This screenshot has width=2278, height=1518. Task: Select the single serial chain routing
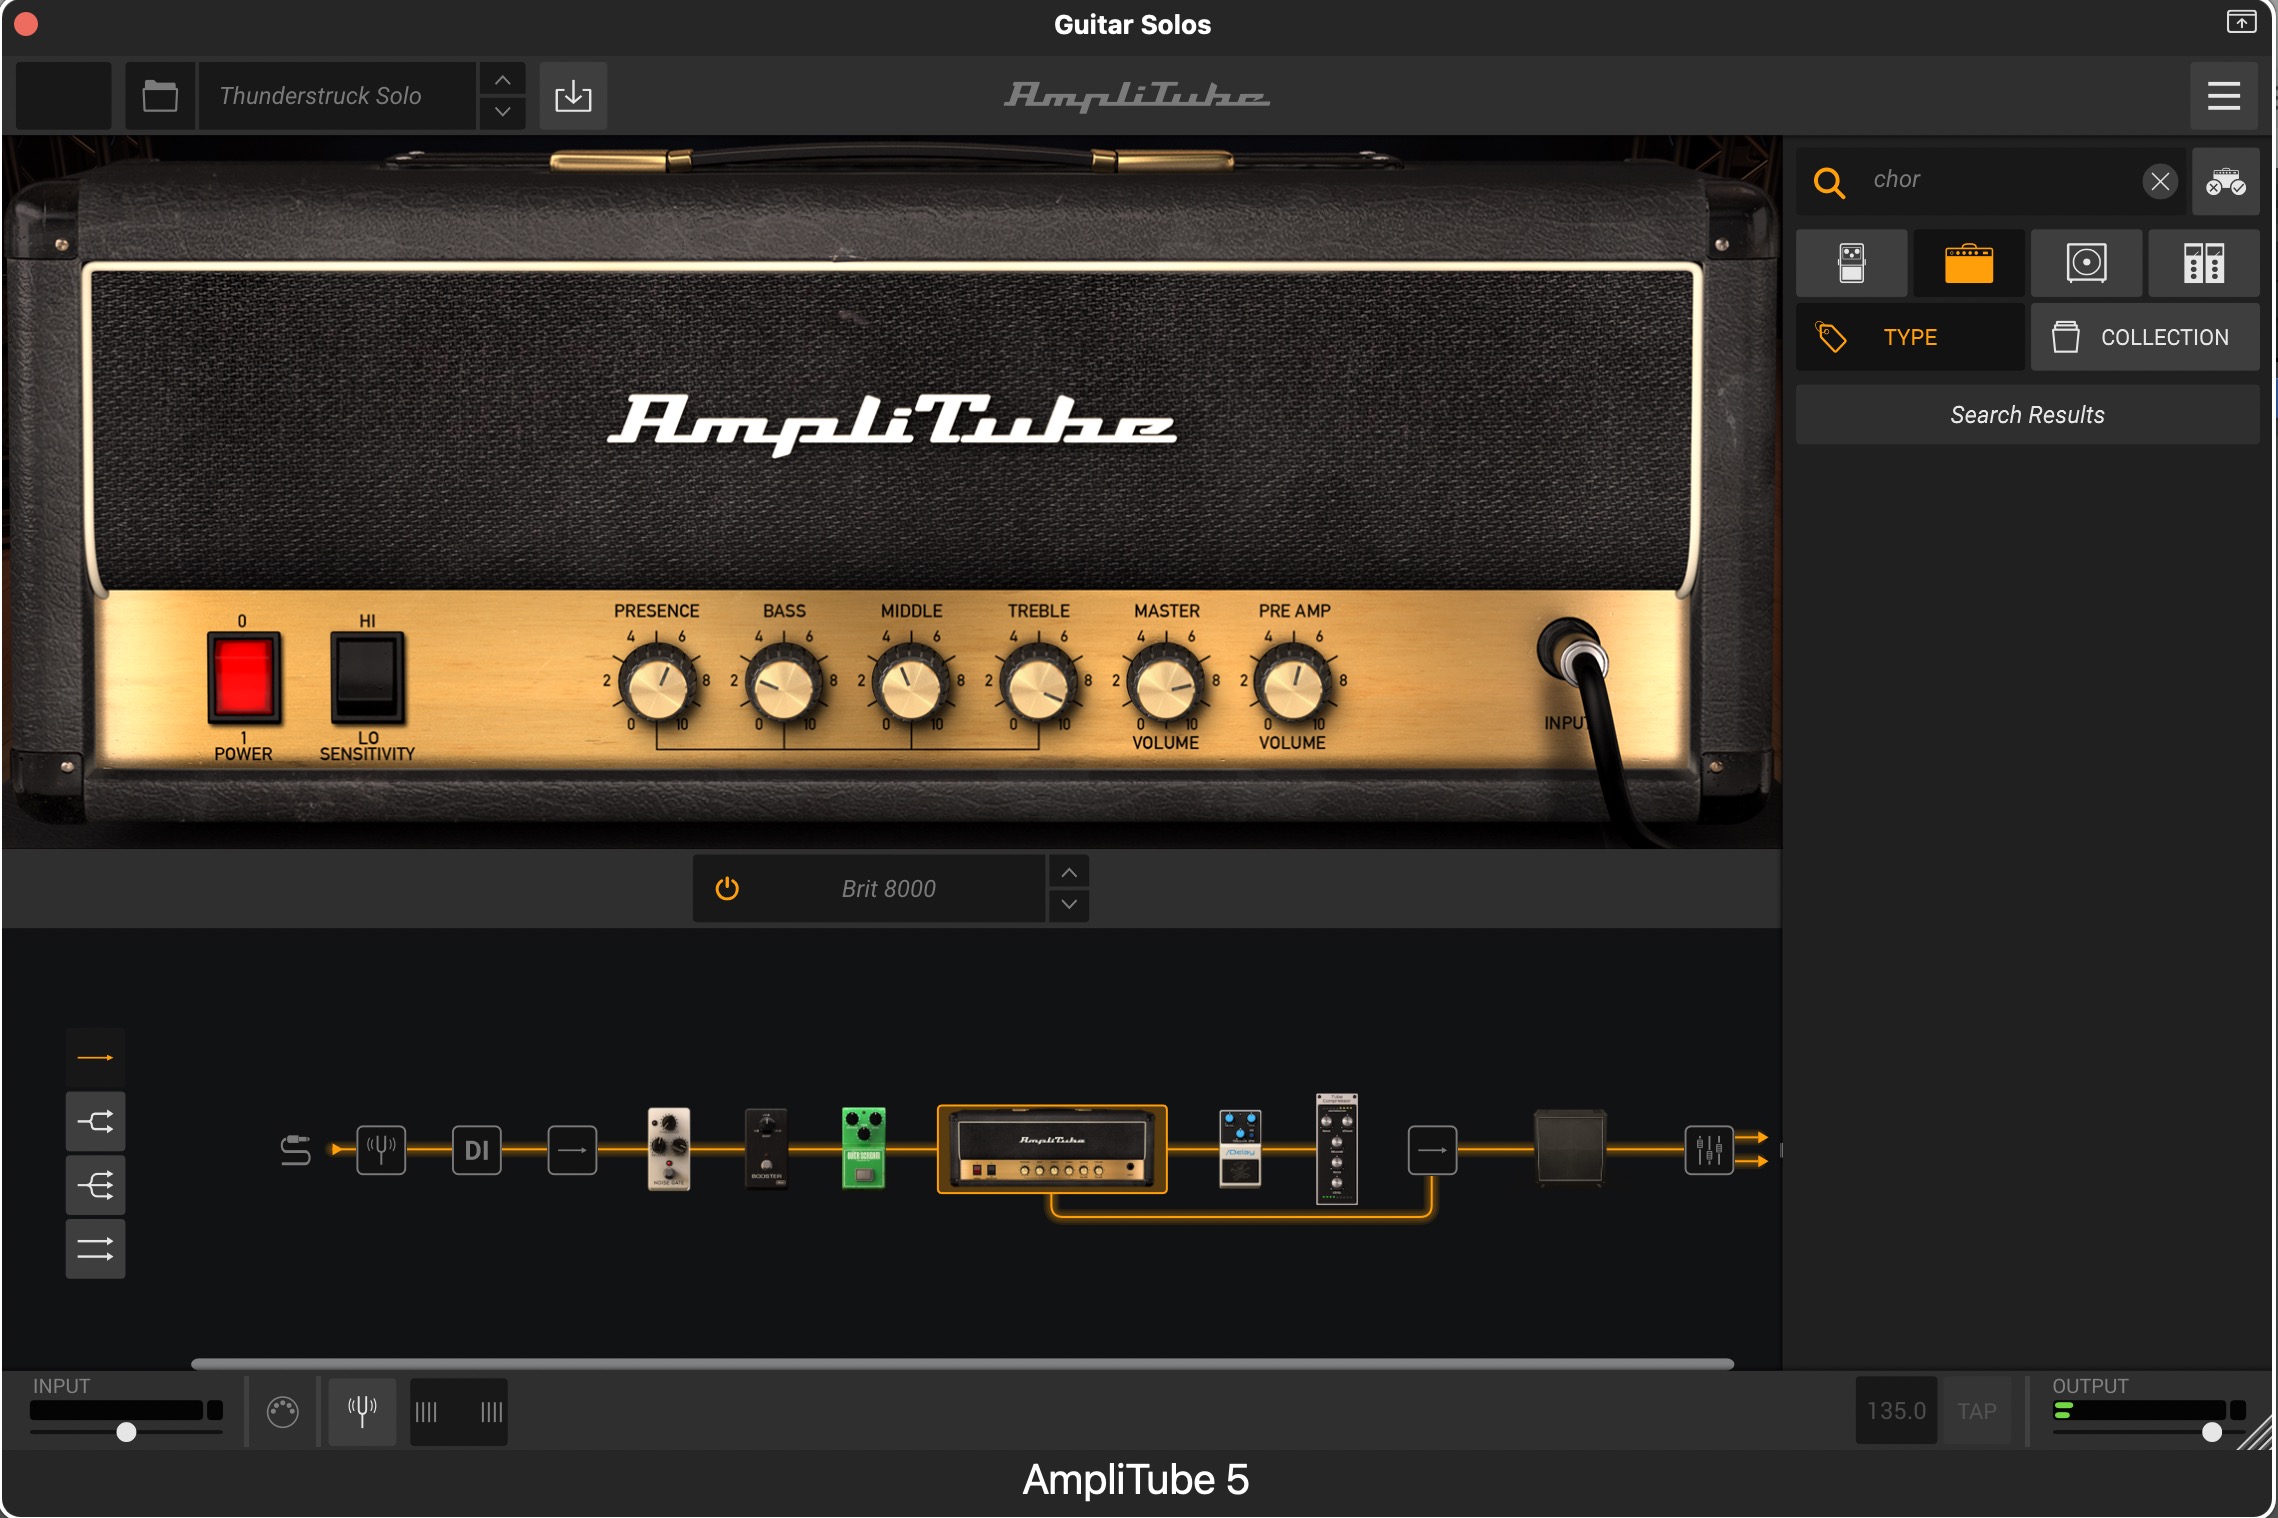(96, 1057)
